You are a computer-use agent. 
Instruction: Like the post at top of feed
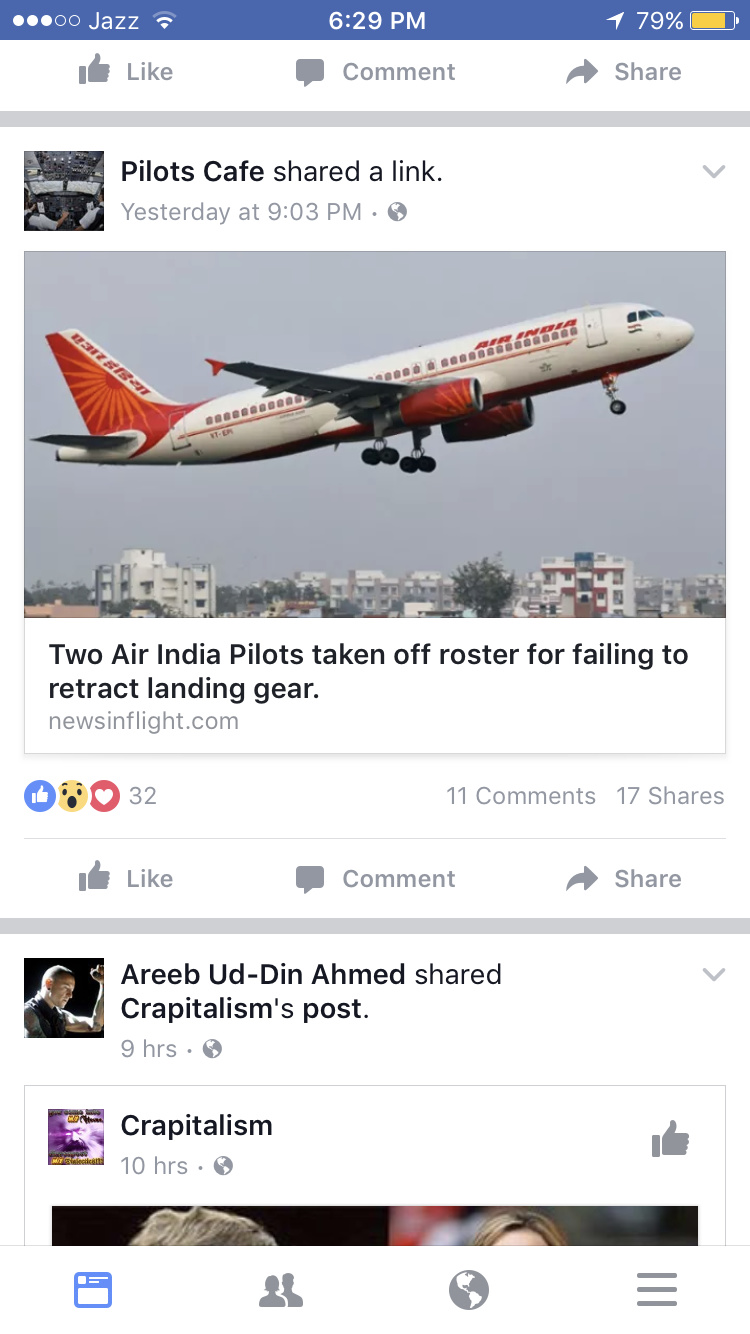126,71
